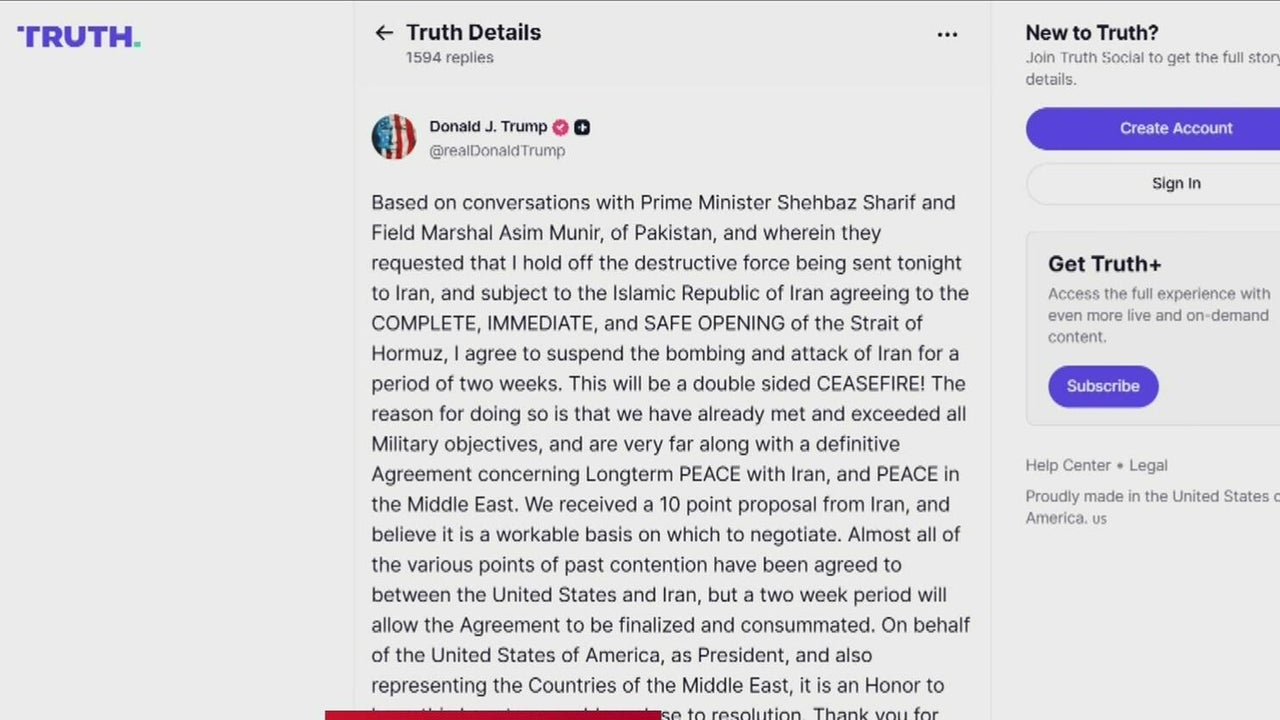Open Donald J. Trump's profile avatar
The image size is (1280, 720).
point(393,137)
